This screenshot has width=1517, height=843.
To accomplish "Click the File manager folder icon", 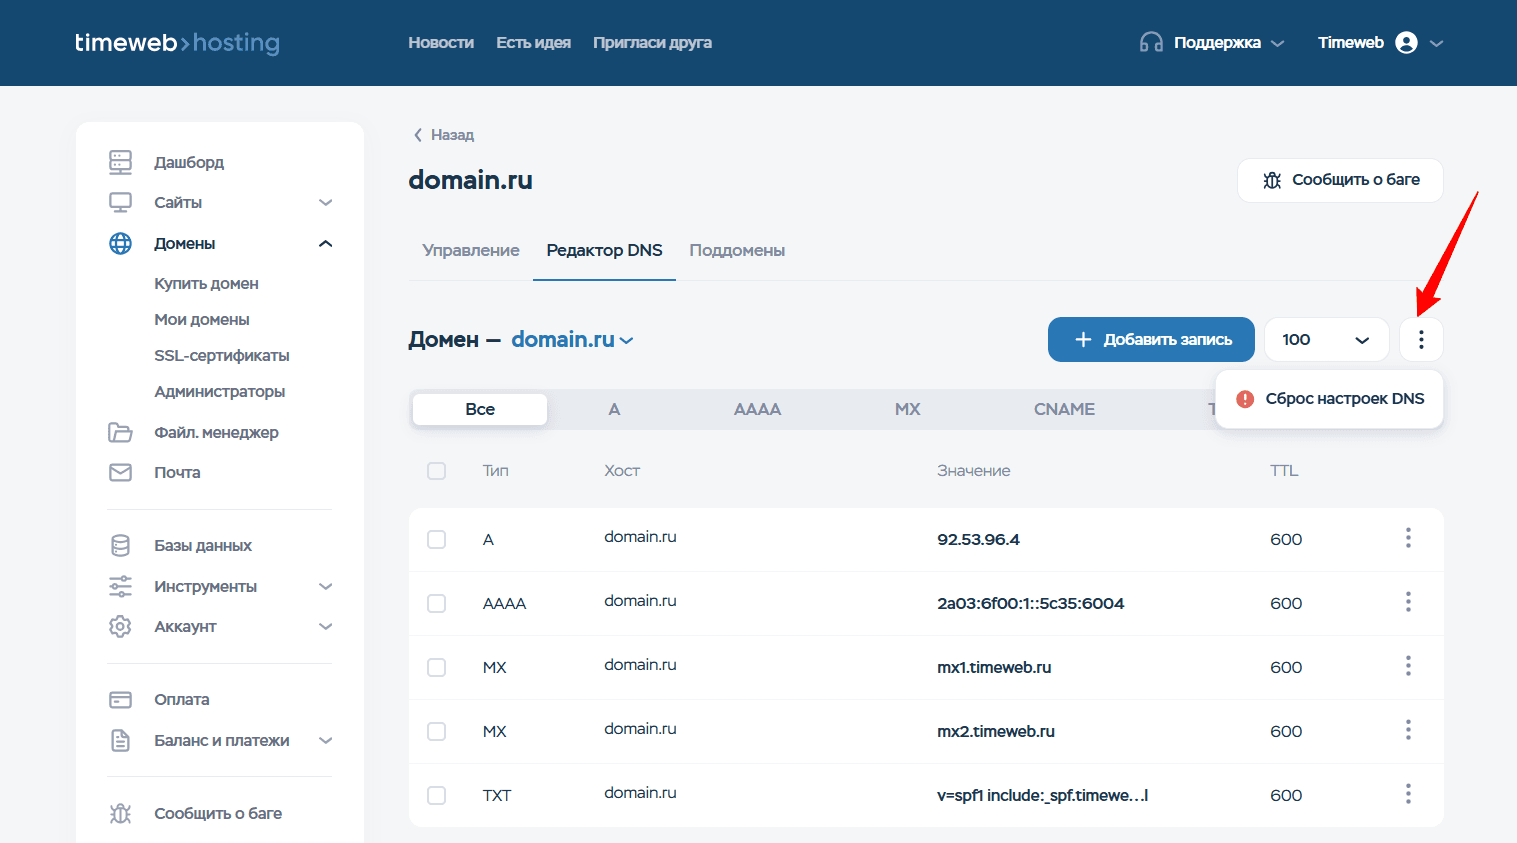I will point(120,432).
